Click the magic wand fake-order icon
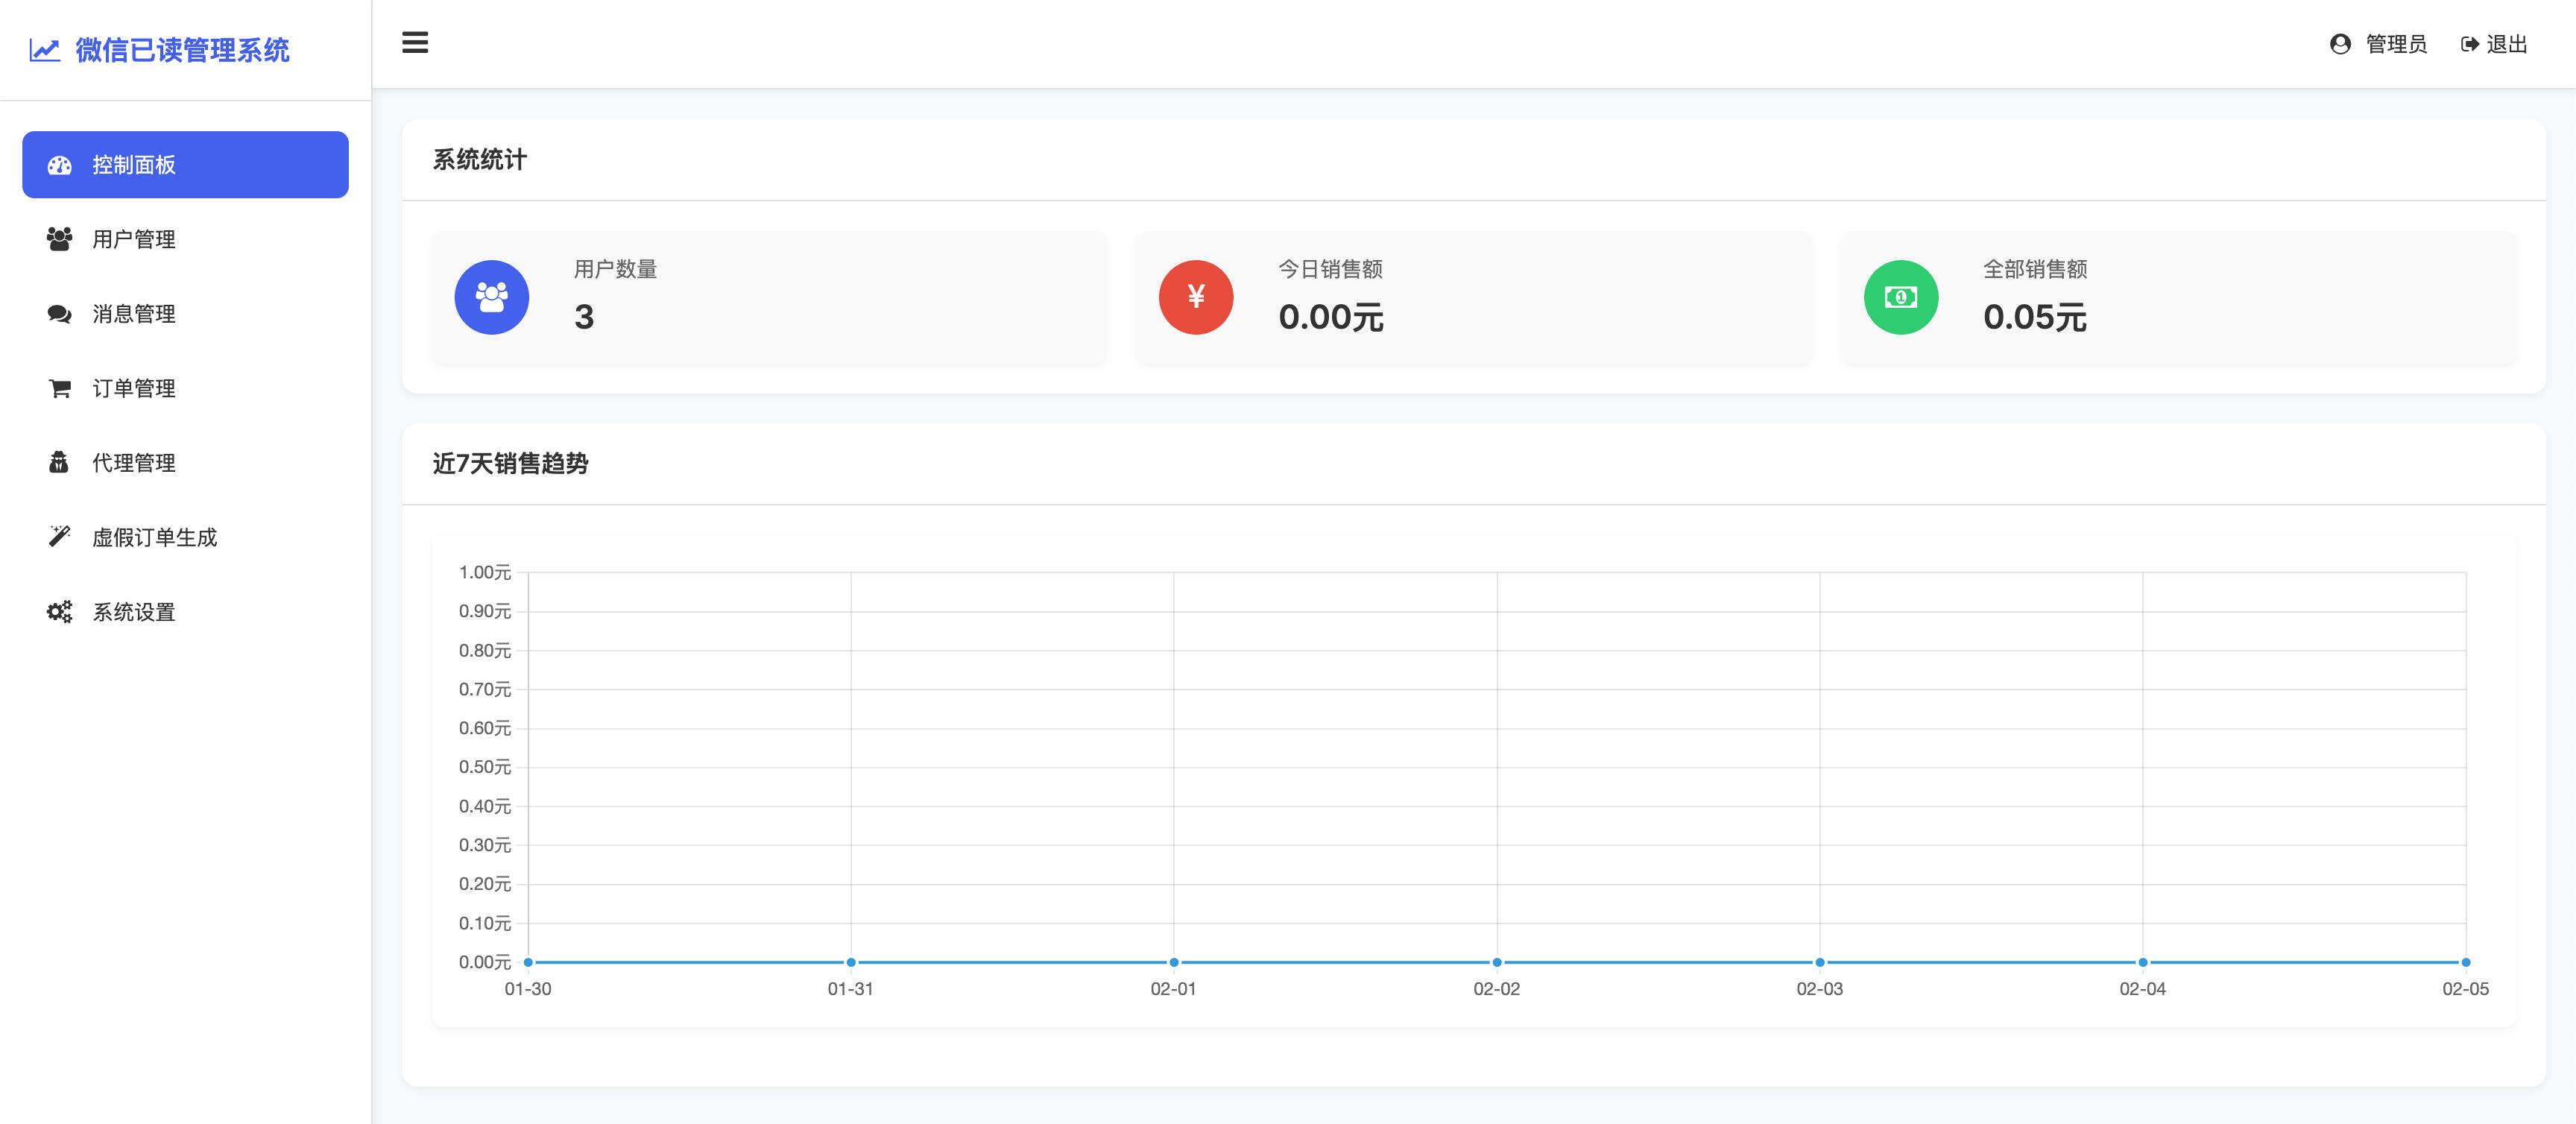 [60, 537]
